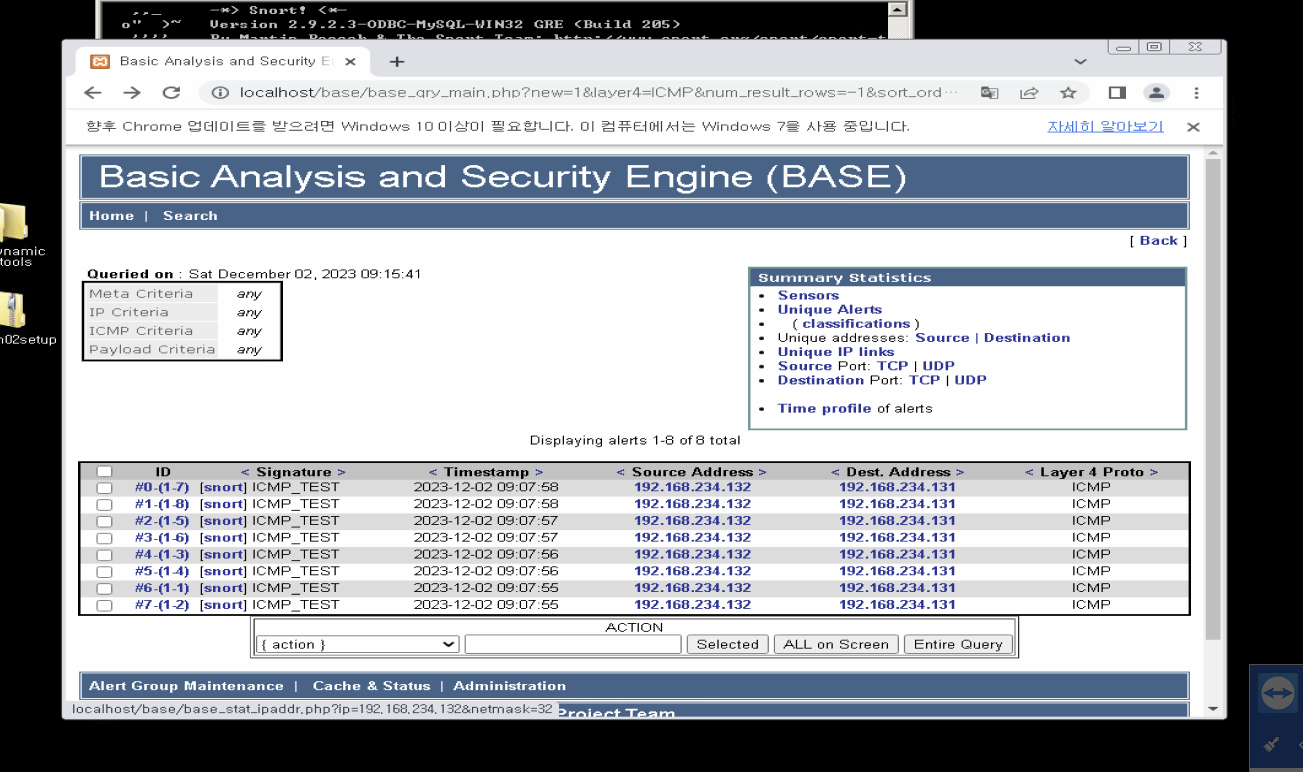This screenshot has height=772, width=1303.
Task: Sort Layer 4 Proto with right arrow
Action: pos(1153,472)
